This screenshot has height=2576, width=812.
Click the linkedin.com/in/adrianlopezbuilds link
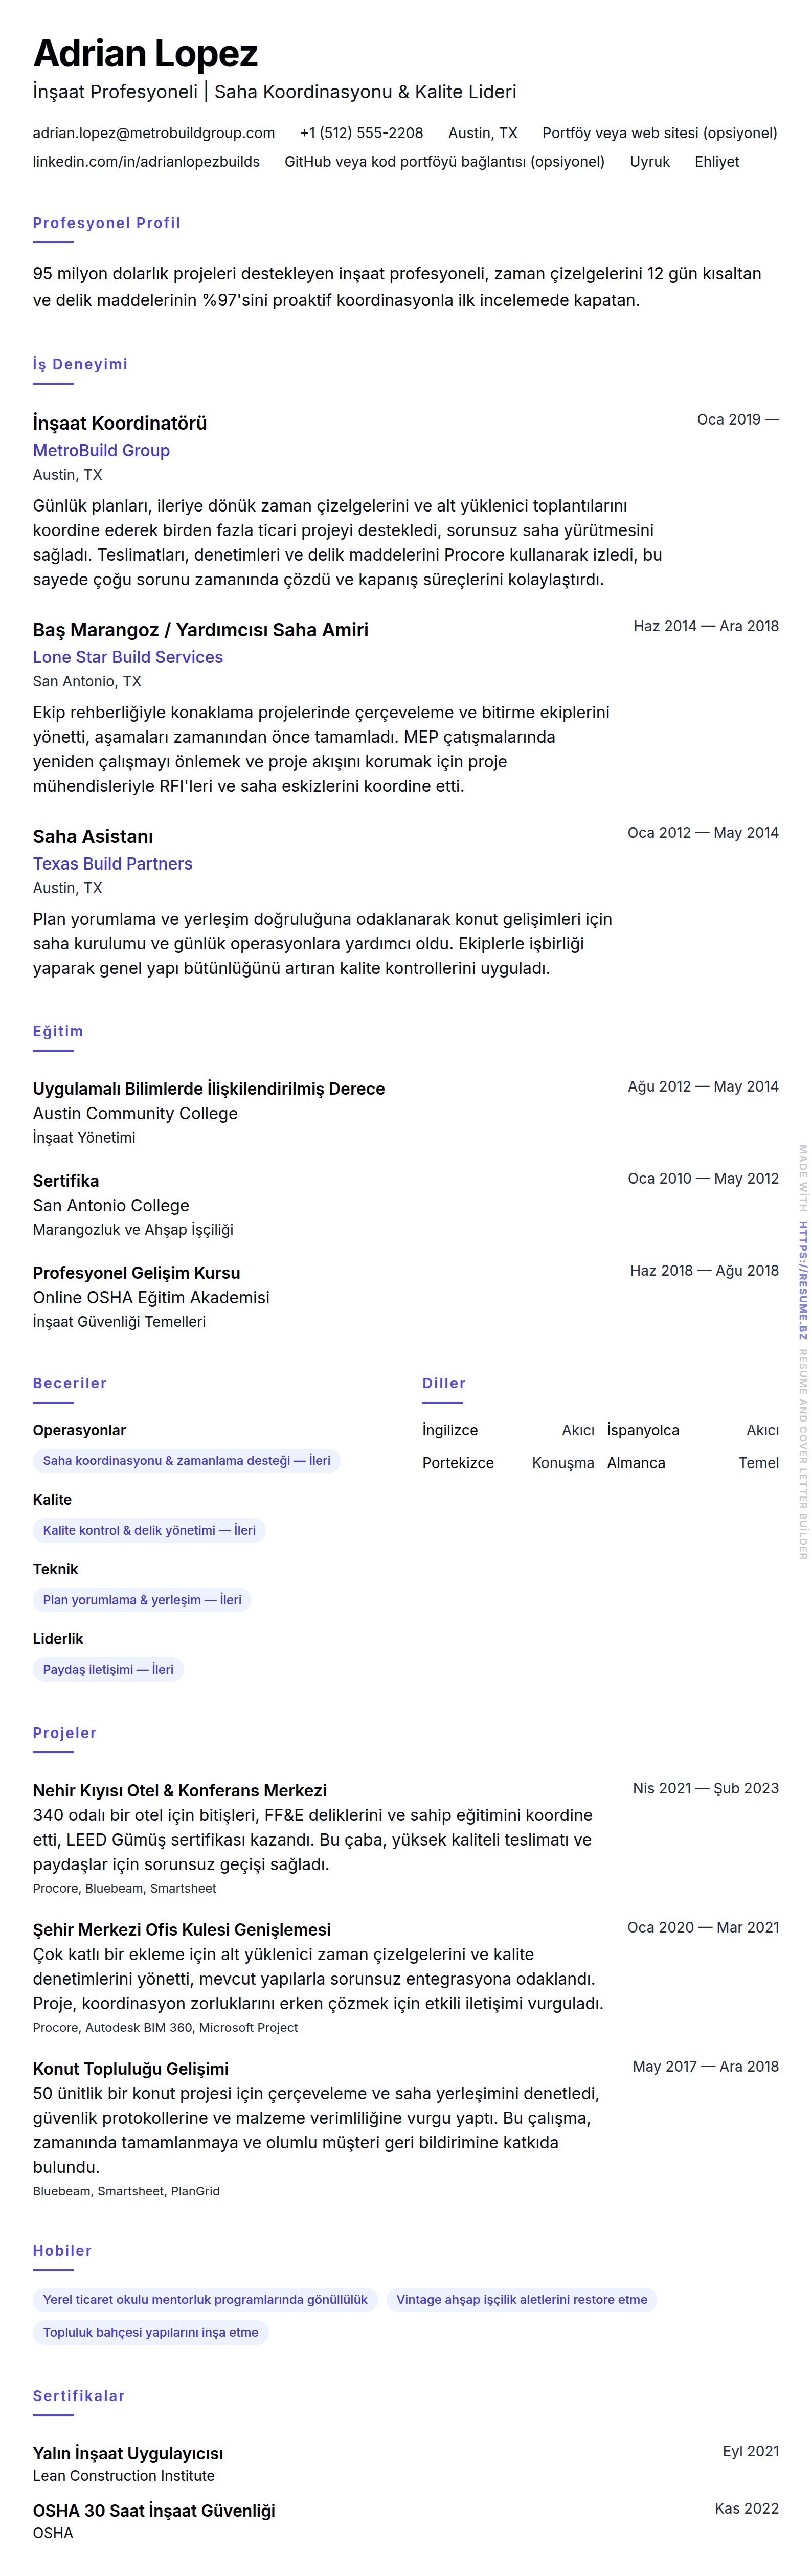pyautogui.click(x=146, y=162)
